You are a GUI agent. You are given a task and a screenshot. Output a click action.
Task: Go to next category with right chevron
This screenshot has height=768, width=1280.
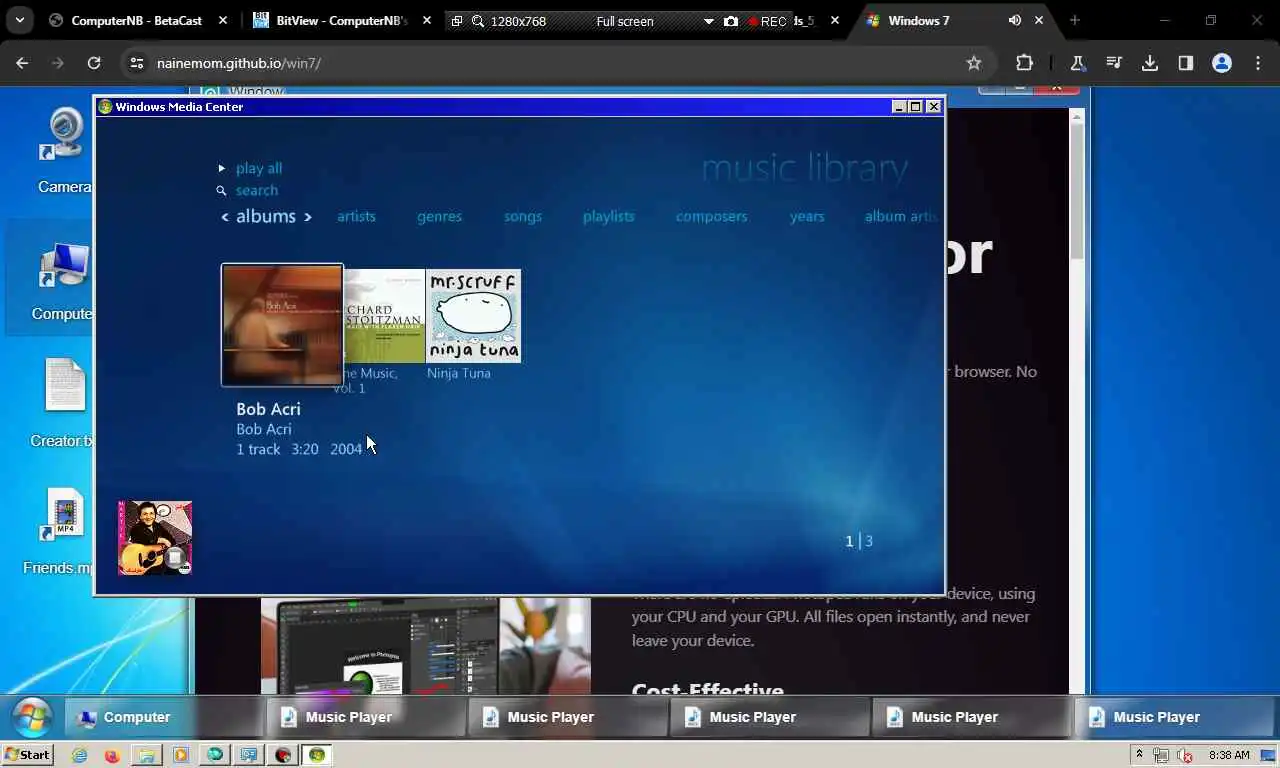click(x=308, y=217)
